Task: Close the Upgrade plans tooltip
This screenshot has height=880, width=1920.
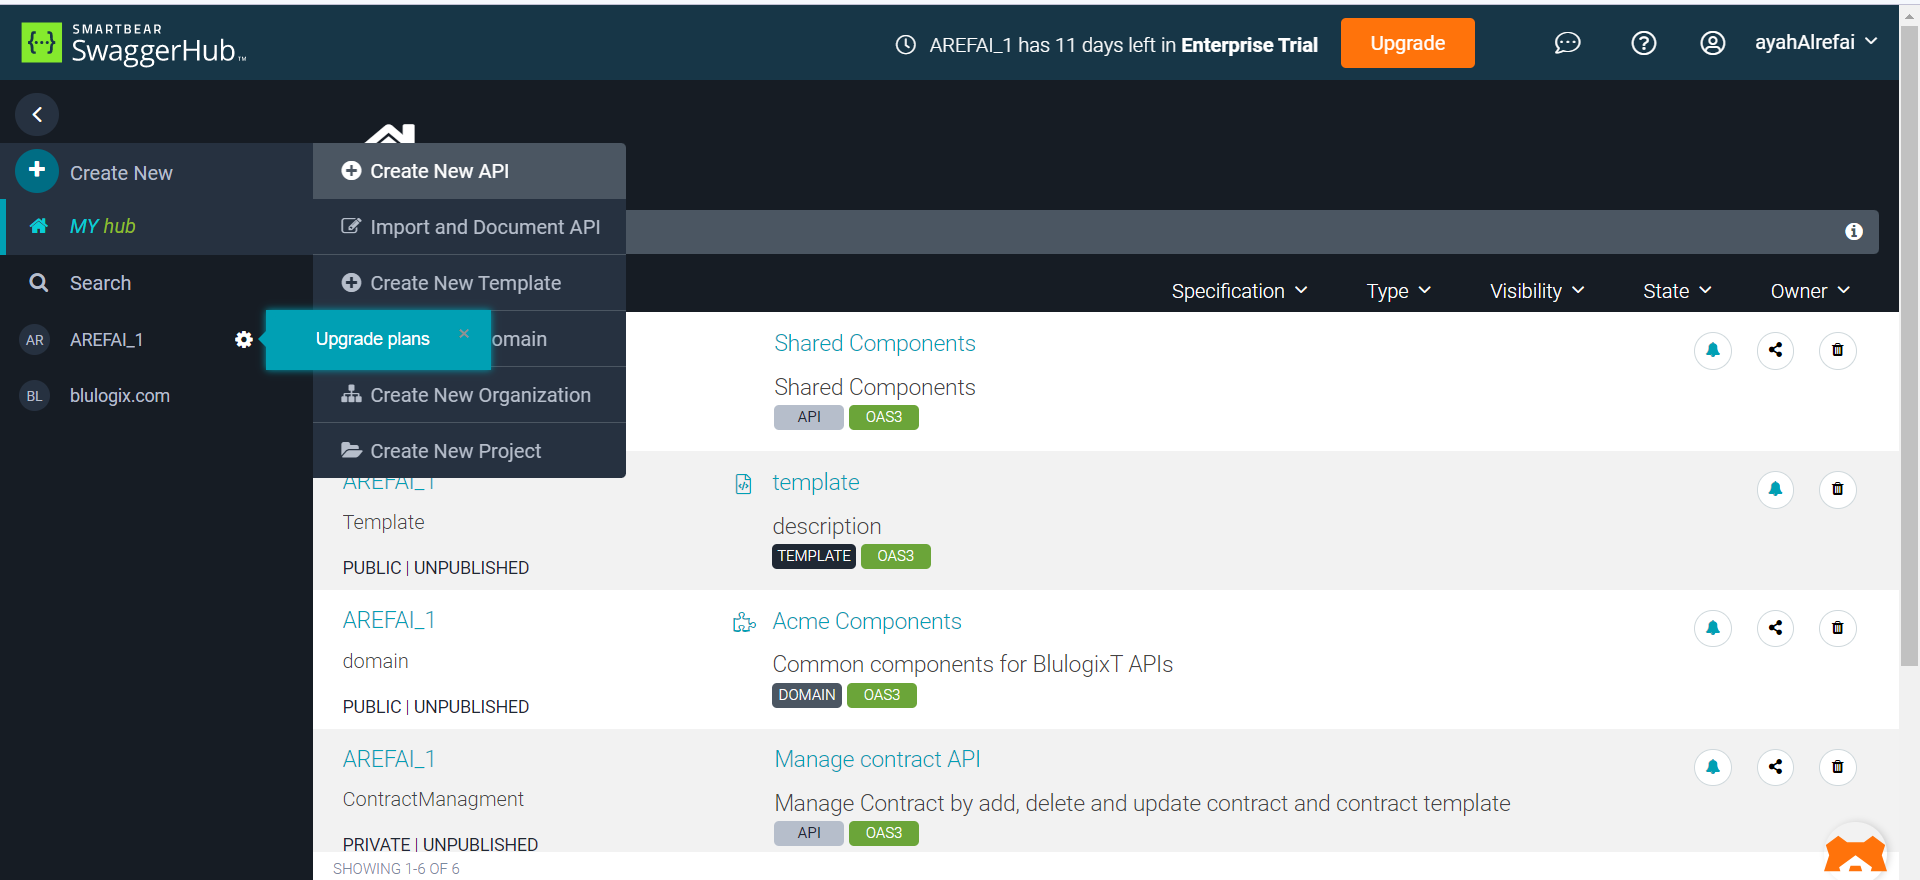Action: pos(464,334)
